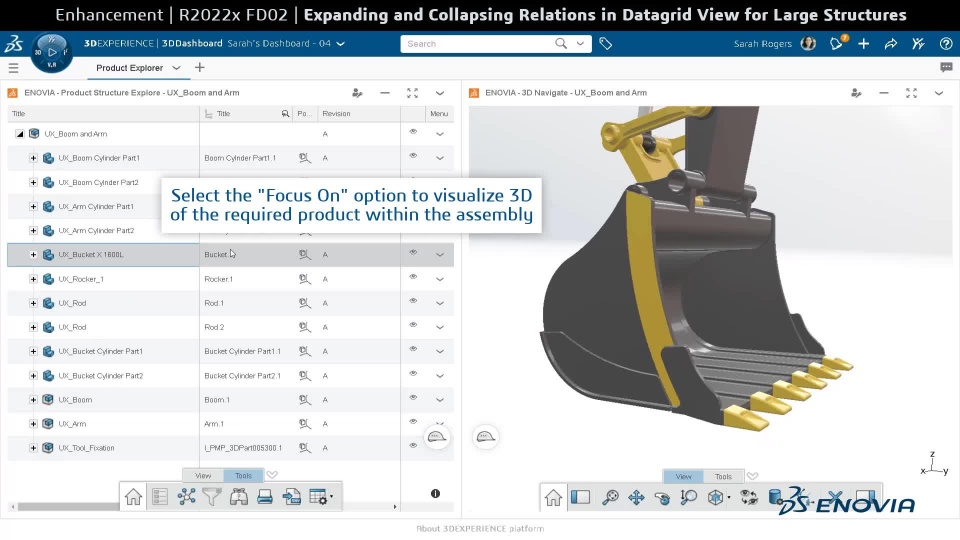Click inside the Search input field

coord(478,43)
